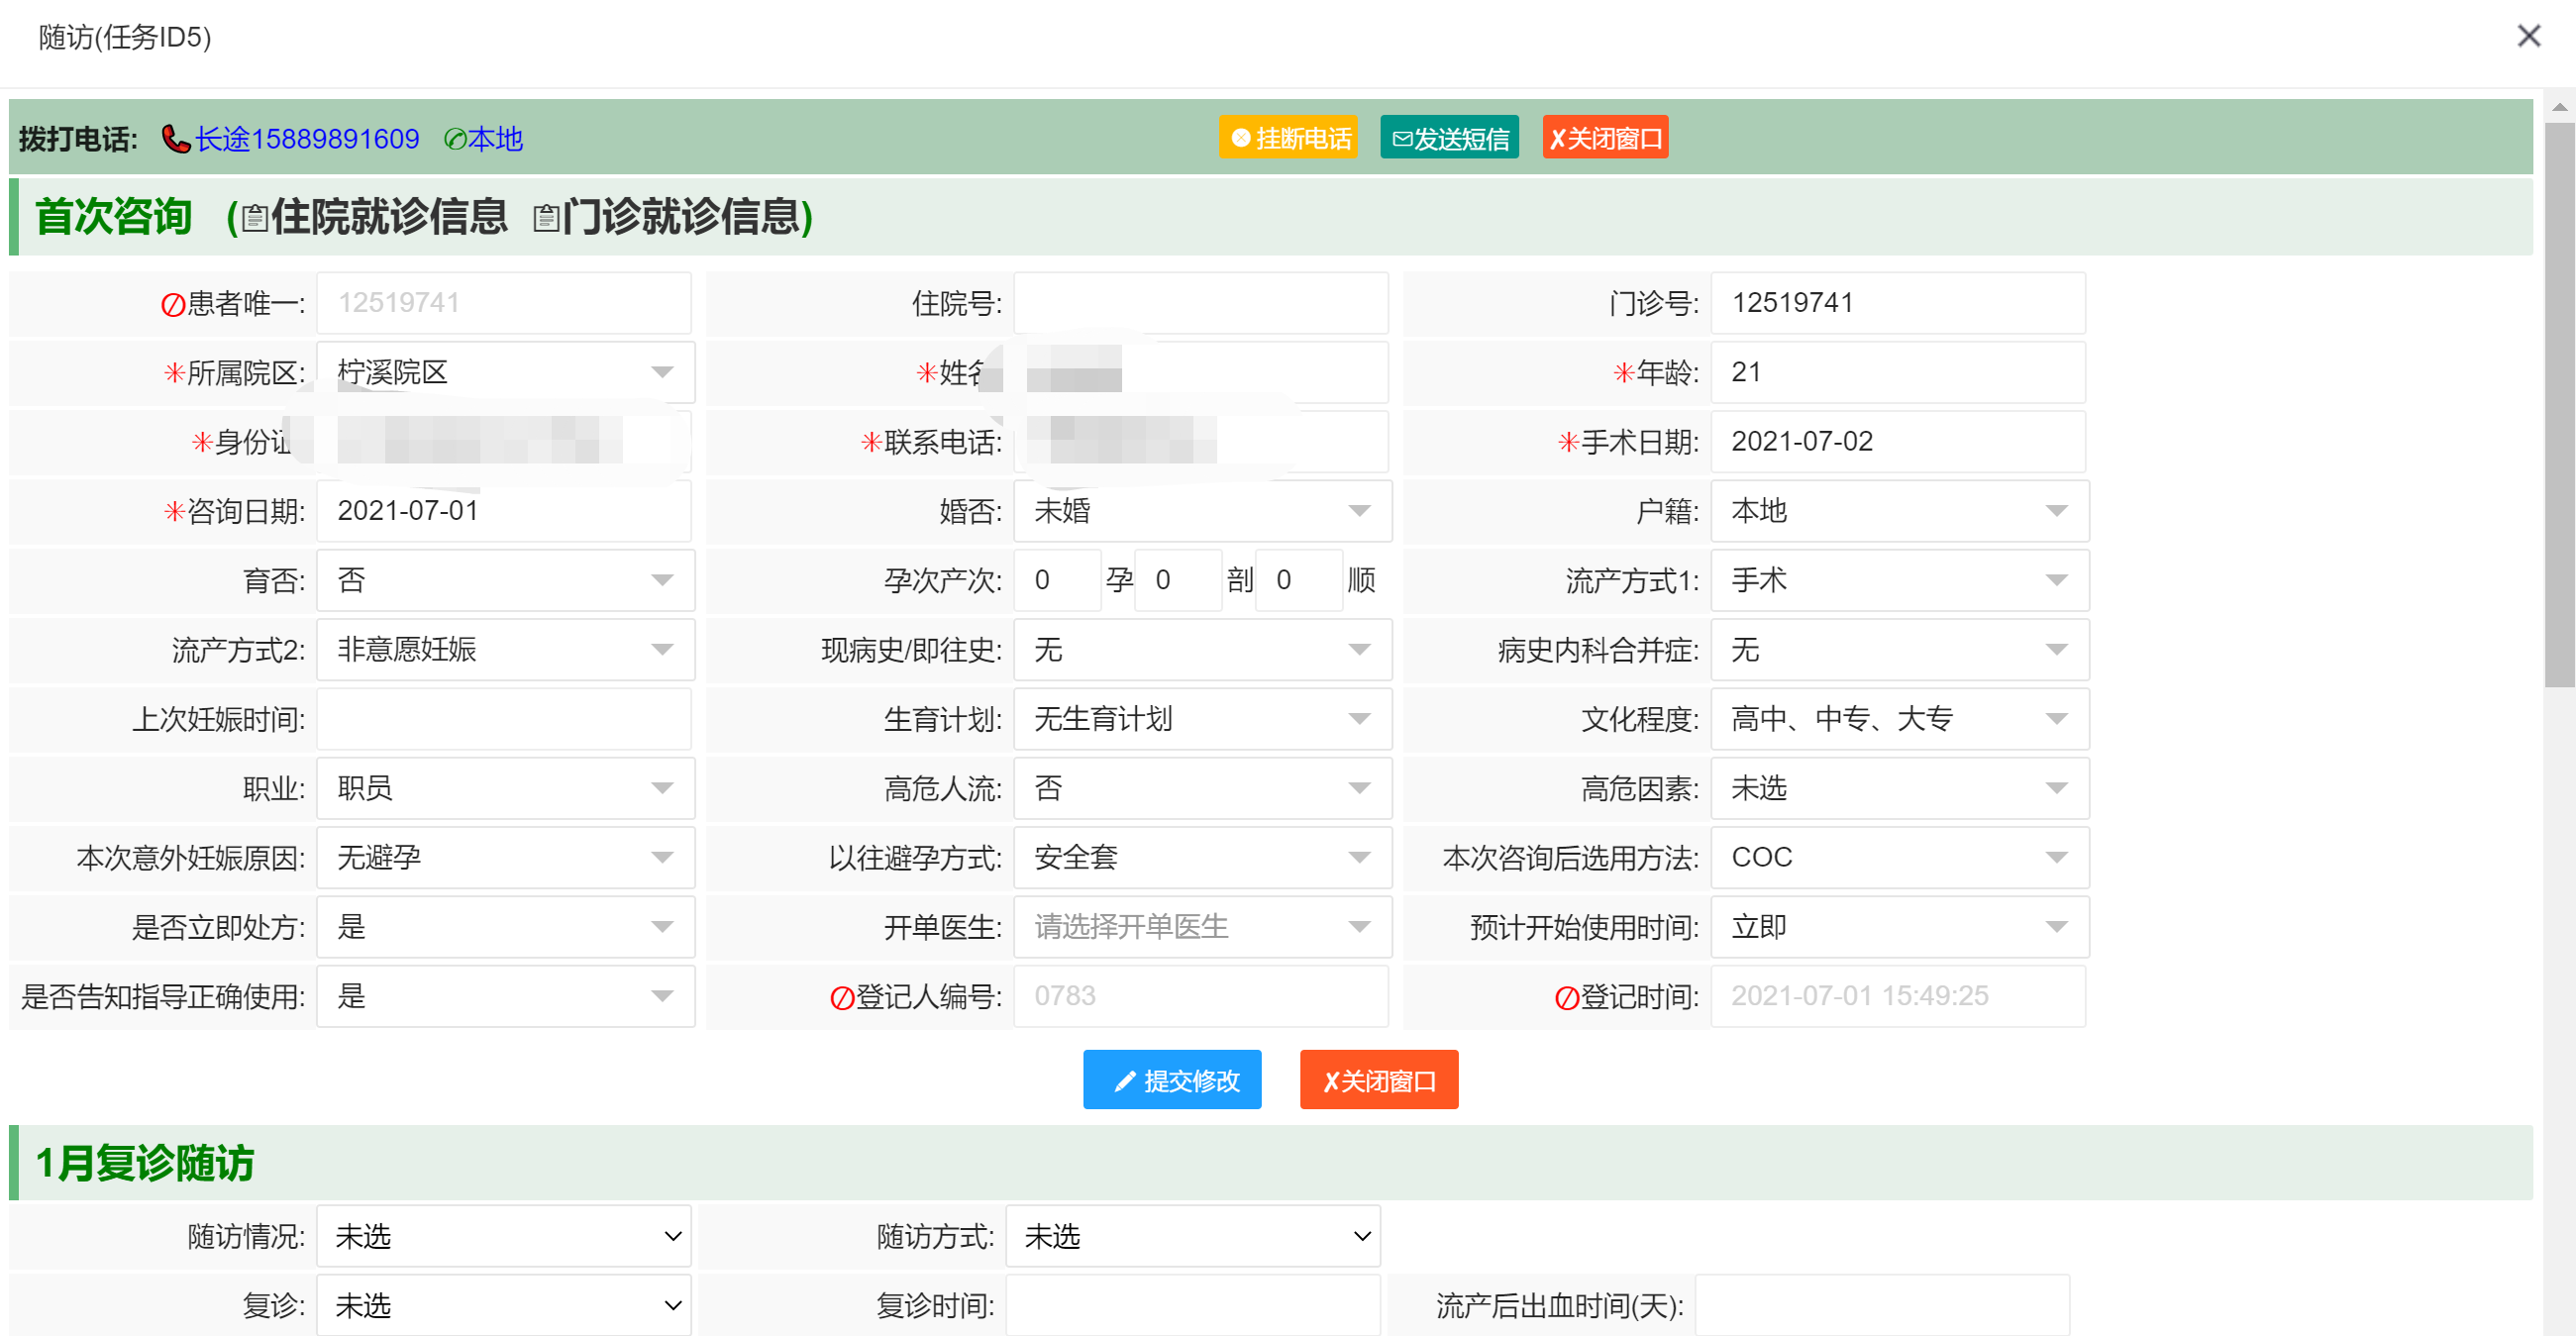The image size is (2576, 1336).
Task: Open 门诊就诊信息 outpatient visit info
Action: pos(680,217)
